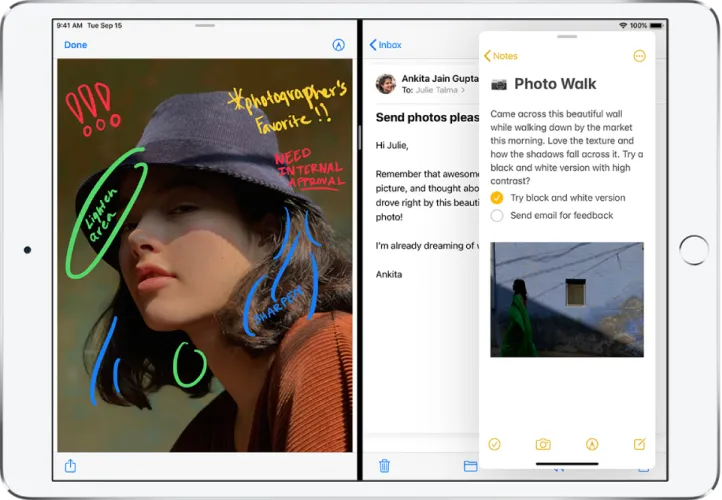Tap the grabber handle atop the Notes panel
The height and width of the screenshot is (500, 722).
point(567,36)
